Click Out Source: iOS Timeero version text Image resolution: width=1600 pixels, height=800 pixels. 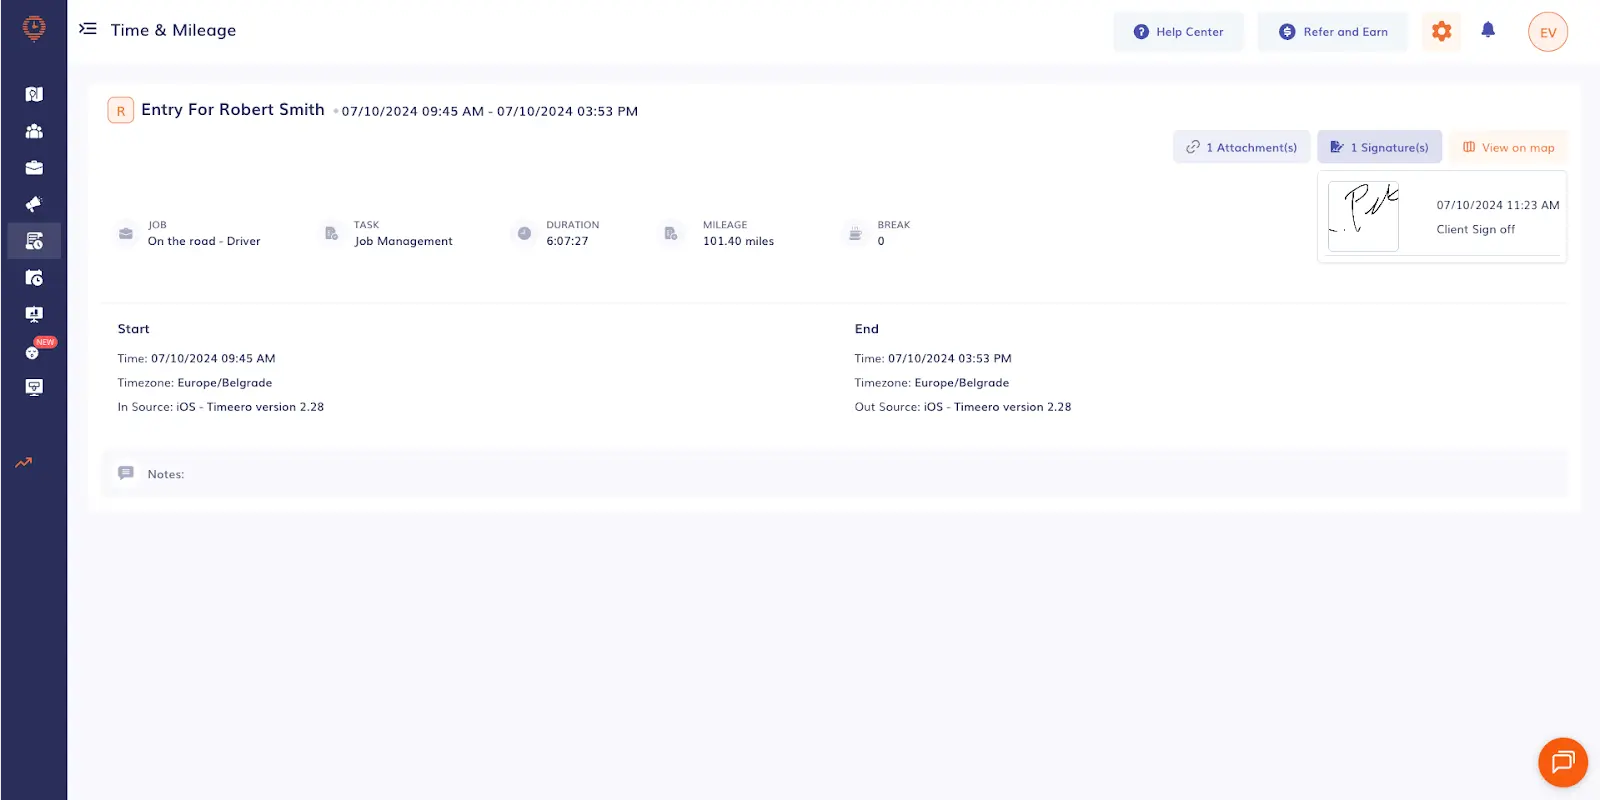click(962, 407)
